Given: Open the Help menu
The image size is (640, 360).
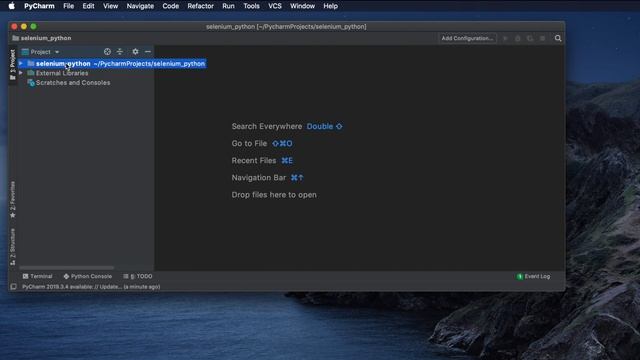Looking at the screenshot, I should pyautogui.click(x=330, y=6).
